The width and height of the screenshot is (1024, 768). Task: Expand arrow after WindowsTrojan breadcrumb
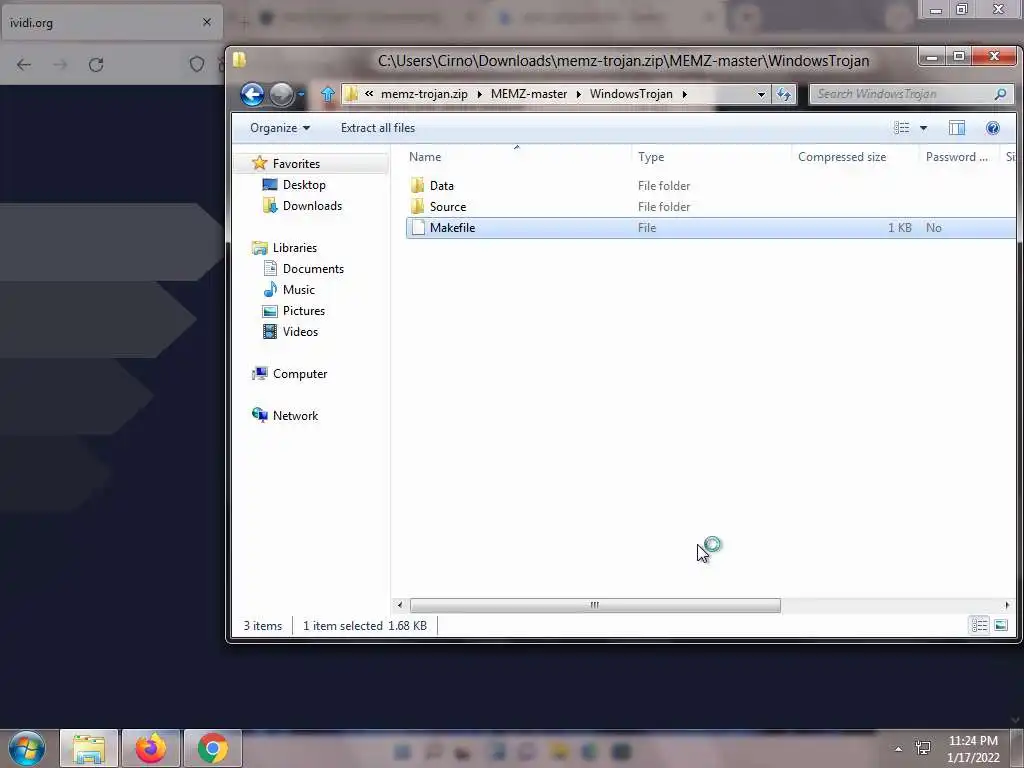684,94
